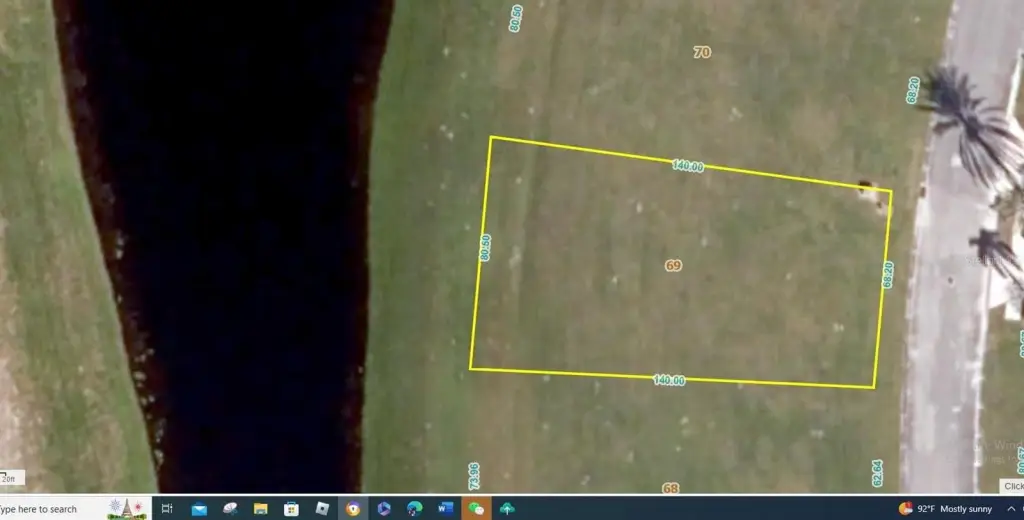The image size is (1024, 520).
Task: Expand the system tray hidden icons chevron
Action: coord(1012,509)
